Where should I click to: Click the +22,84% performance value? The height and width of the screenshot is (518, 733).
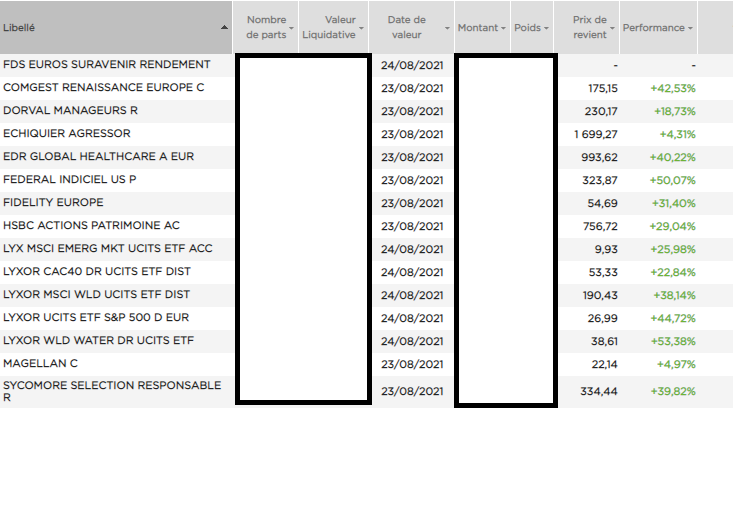[673, 272]
